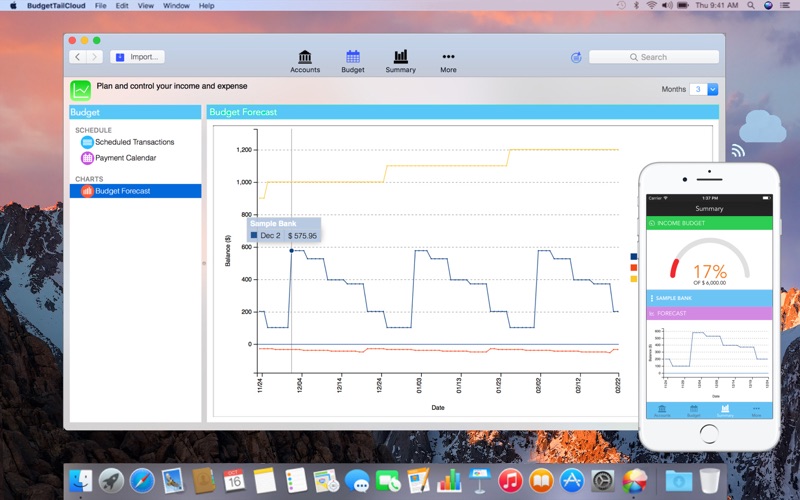Switch to the Budget toolbar view
Screen dimensions: 800x500
pyautogui.click(x=353, y=61)
